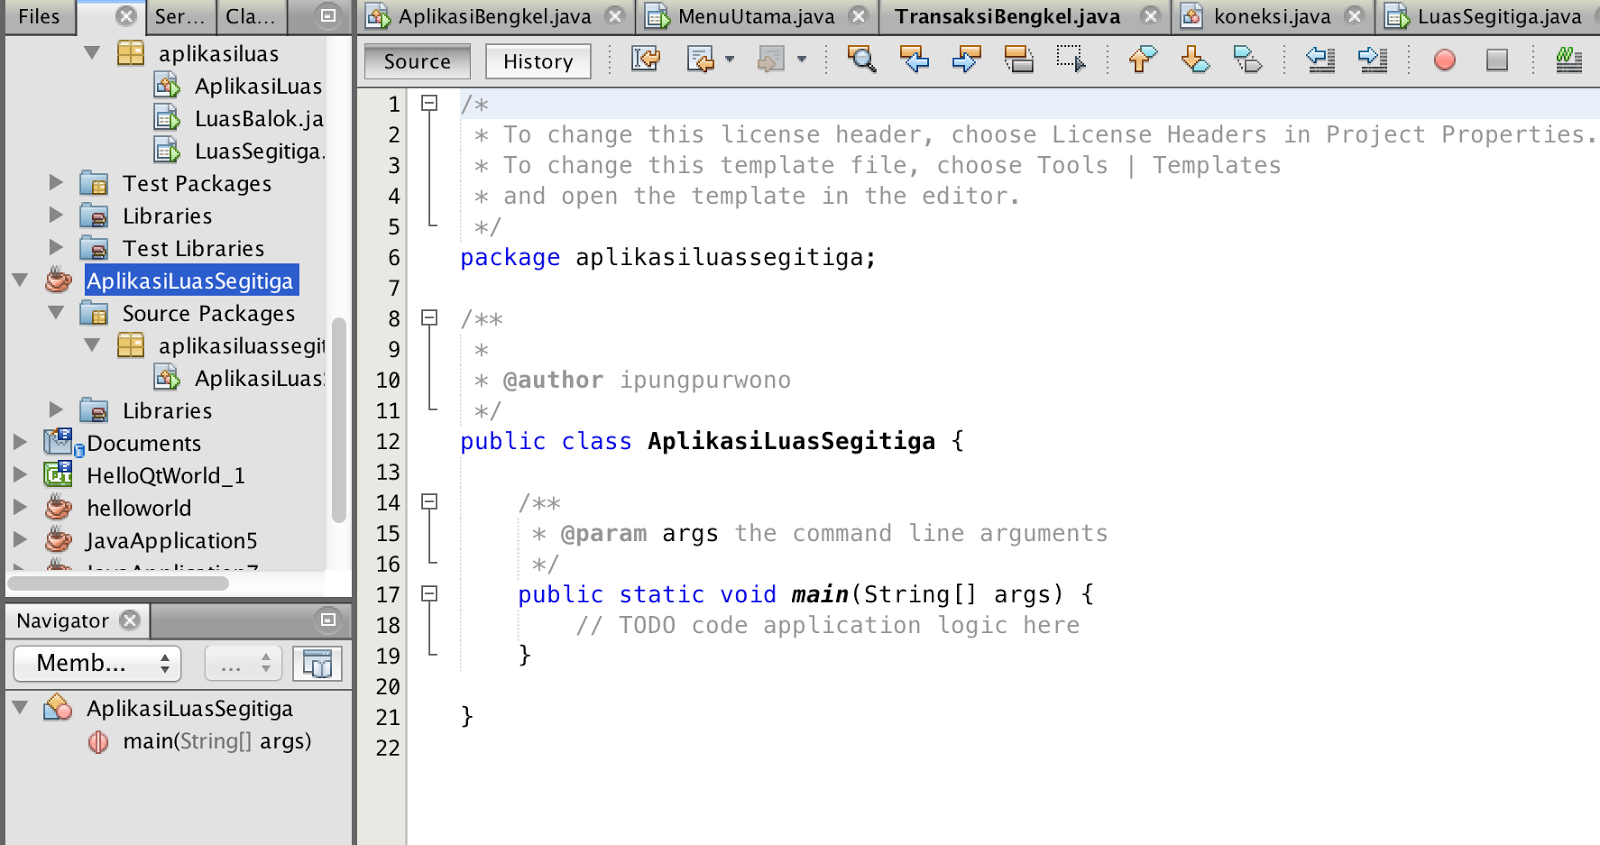Click Shift Line Right icon
The height and width of the screenshot is (845, 1600).
1372,60
